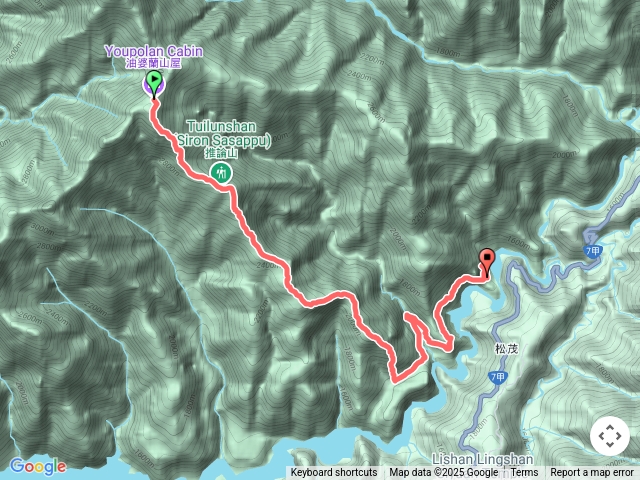Toggle fullscreen map view button
This screenshot has height=480, width=640.
tap(610, 436)
